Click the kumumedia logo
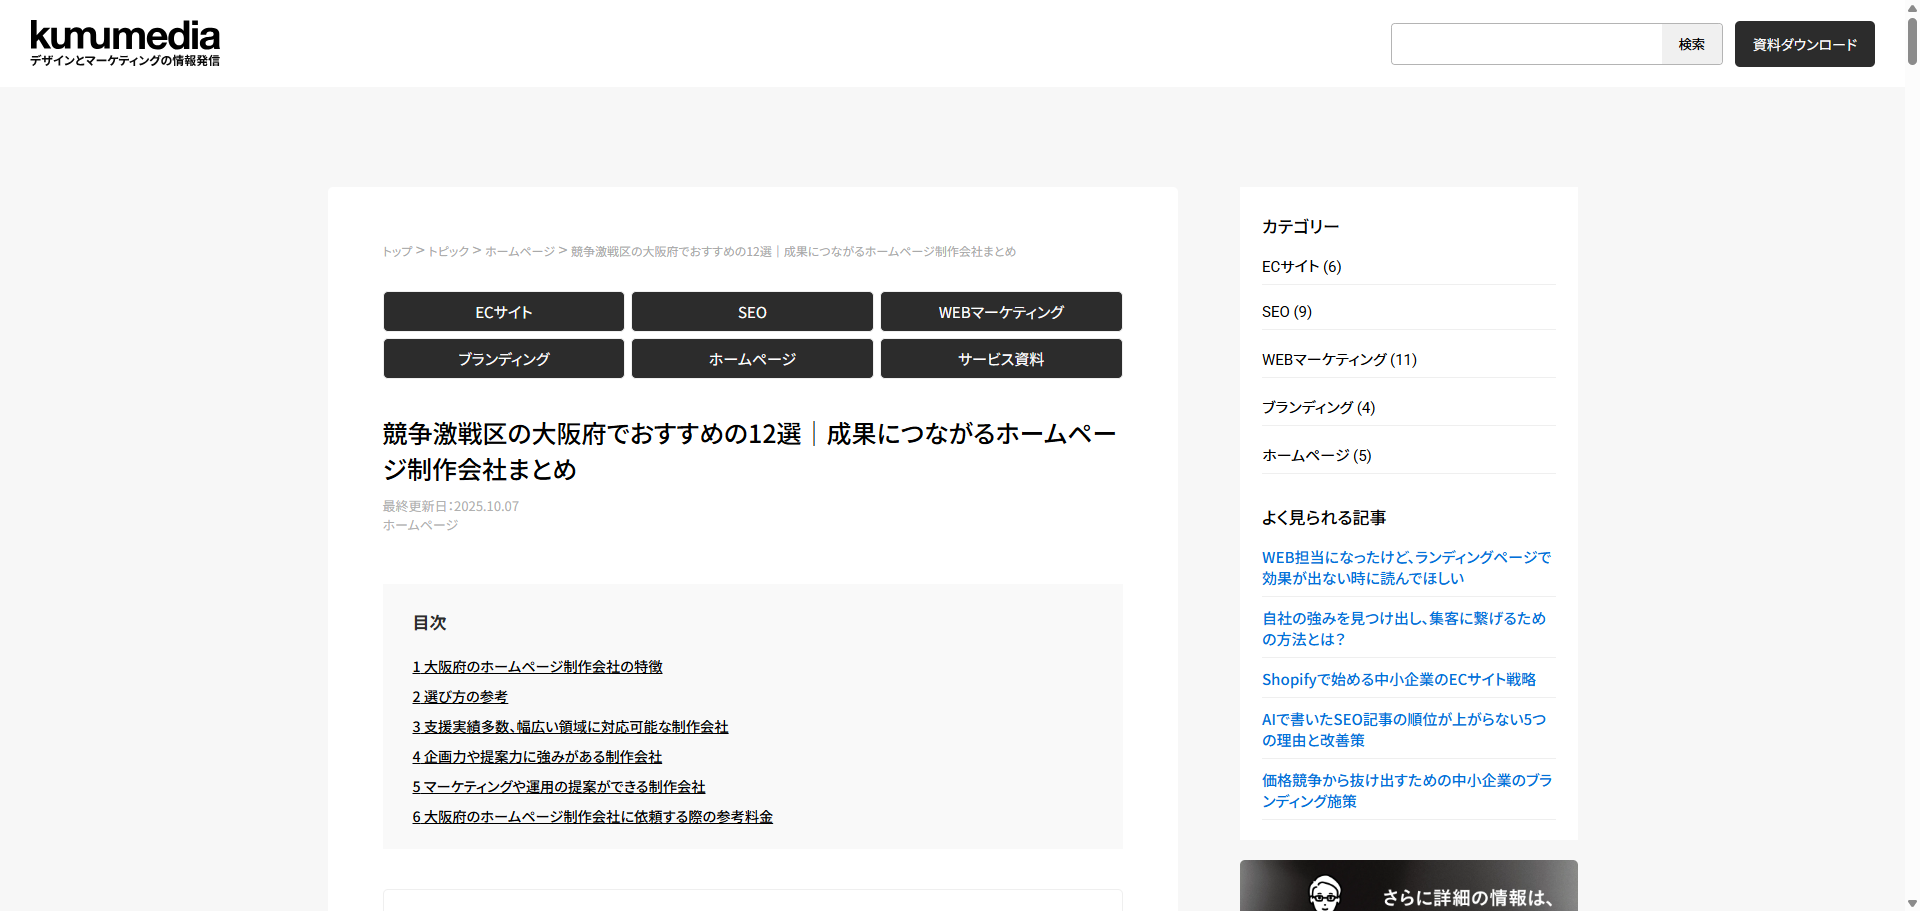 pos(125,44)
